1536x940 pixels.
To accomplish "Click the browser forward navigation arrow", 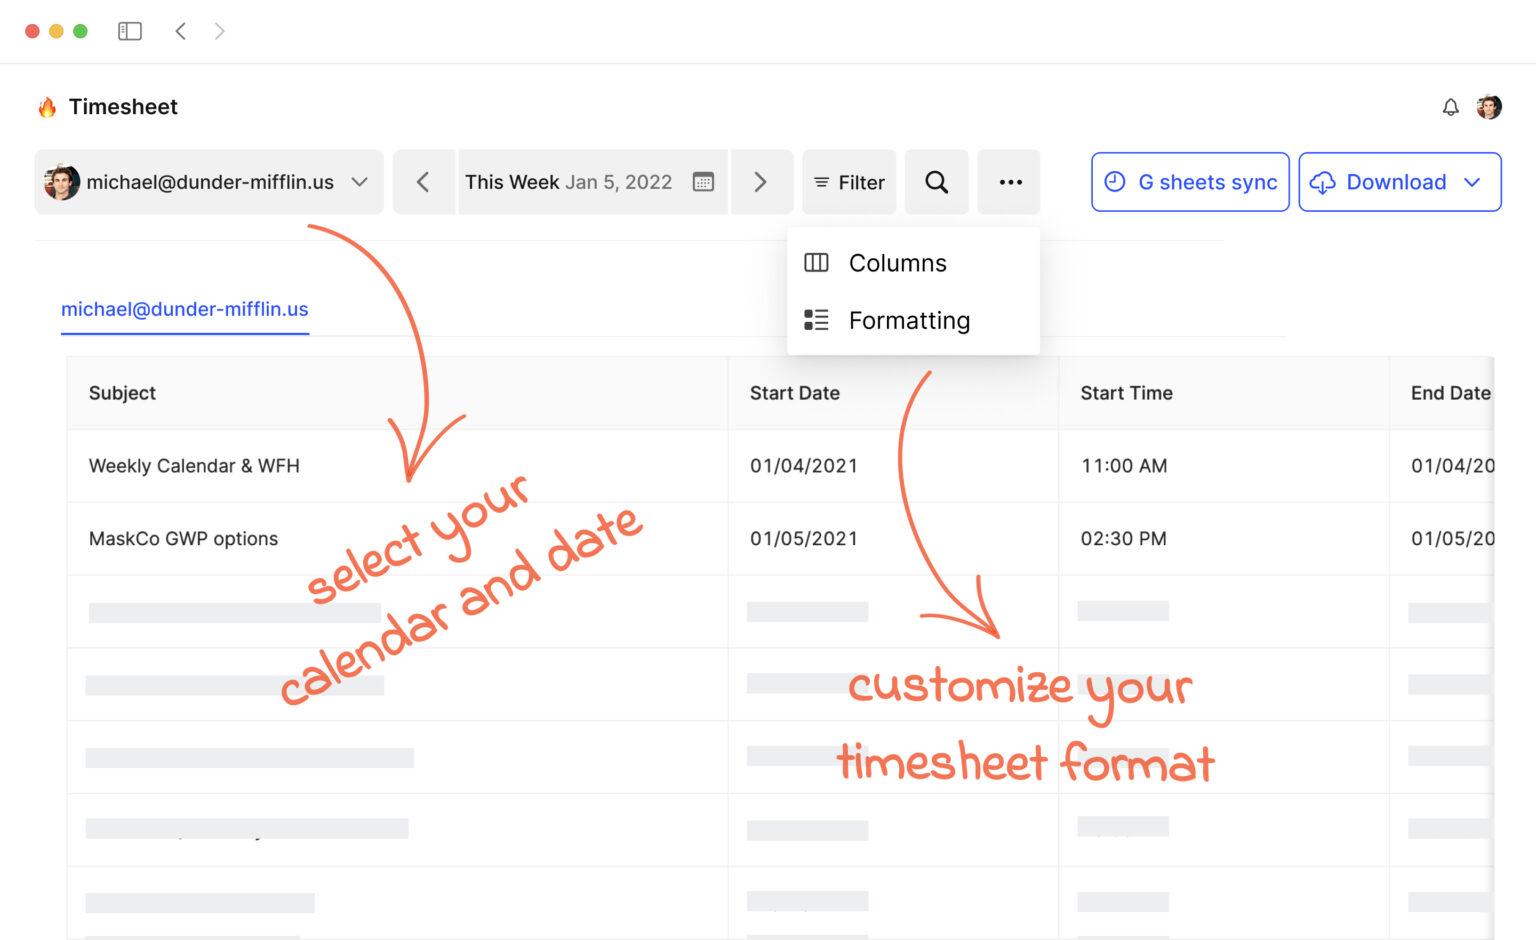I will (219, 31).
